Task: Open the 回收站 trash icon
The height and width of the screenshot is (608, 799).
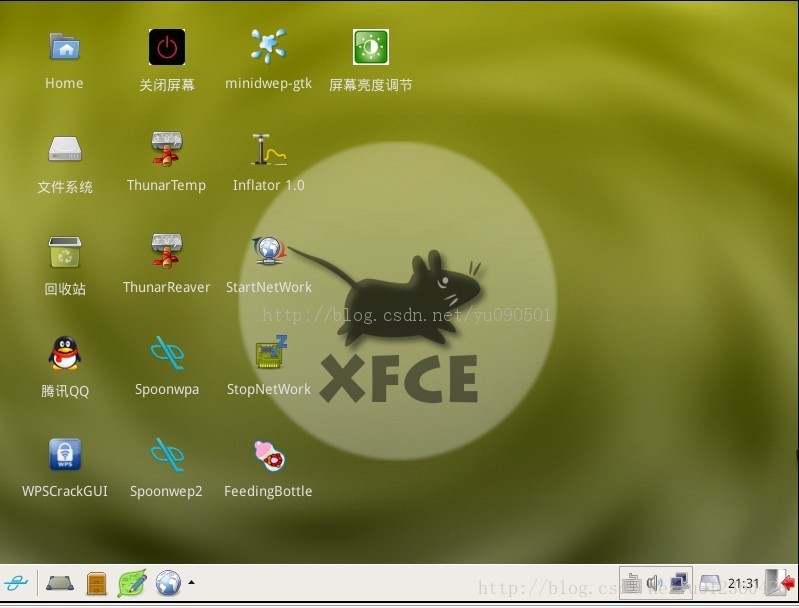Action: [x=65, y=252]
